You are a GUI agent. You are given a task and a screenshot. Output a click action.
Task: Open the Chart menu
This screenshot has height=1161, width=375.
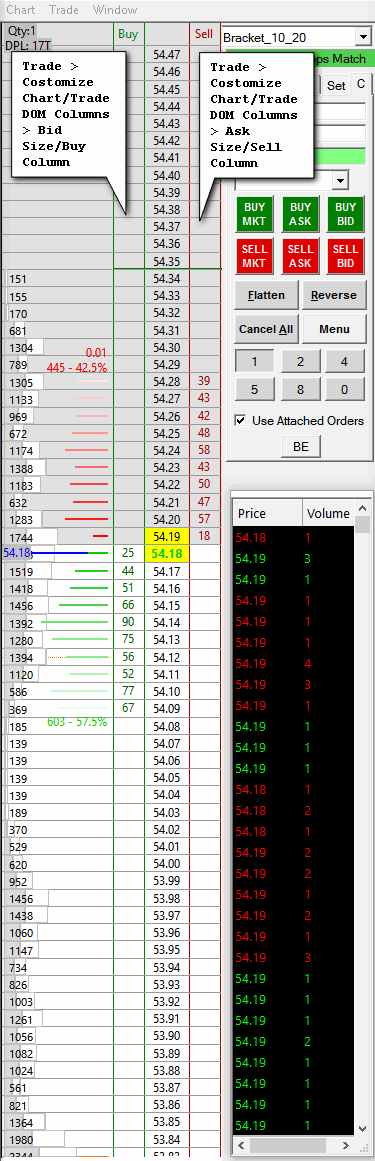21,10
